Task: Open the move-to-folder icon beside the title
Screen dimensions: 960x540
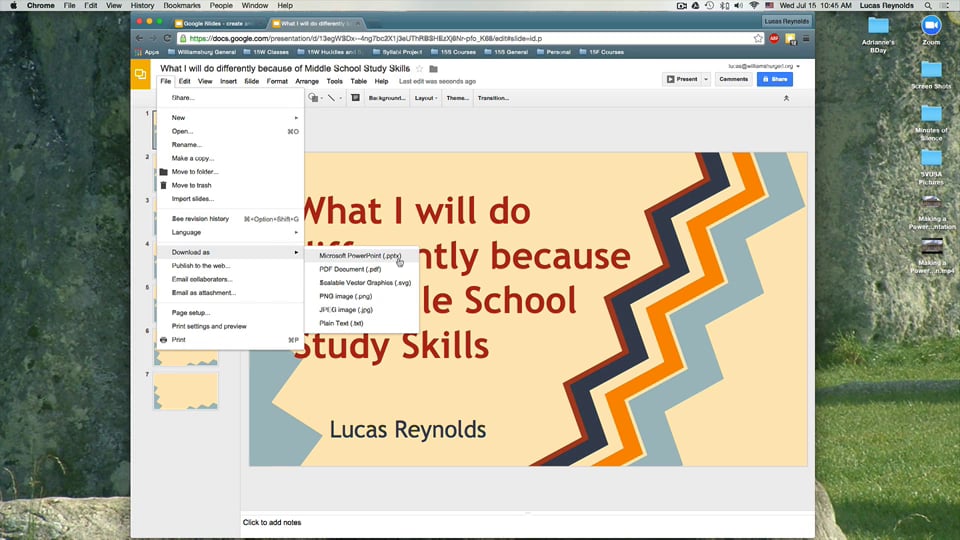Action: [x=433, y=69]
